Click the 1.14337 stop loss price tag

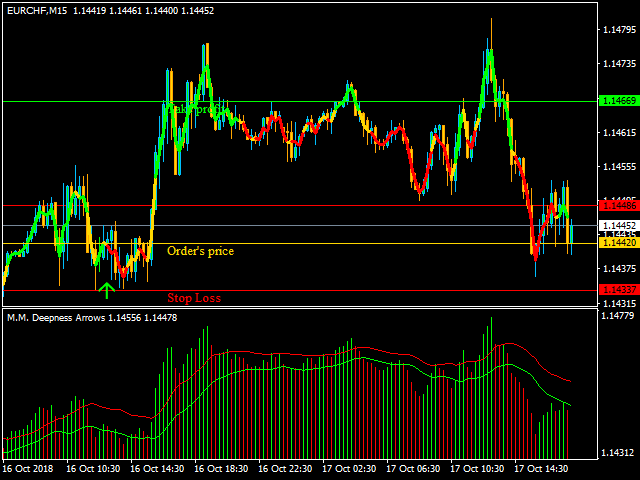[619, 290]
